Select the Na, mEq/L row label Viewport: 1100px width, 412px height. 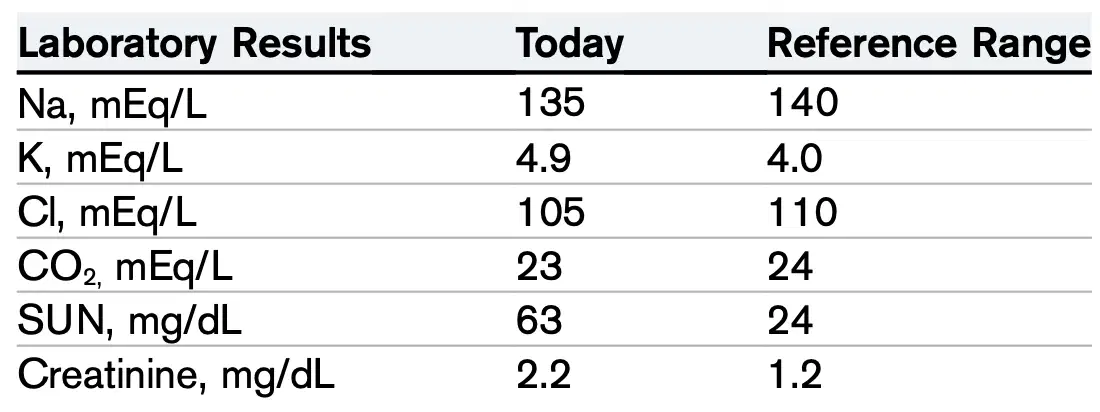pyautogui.click(x=112, y=103)
